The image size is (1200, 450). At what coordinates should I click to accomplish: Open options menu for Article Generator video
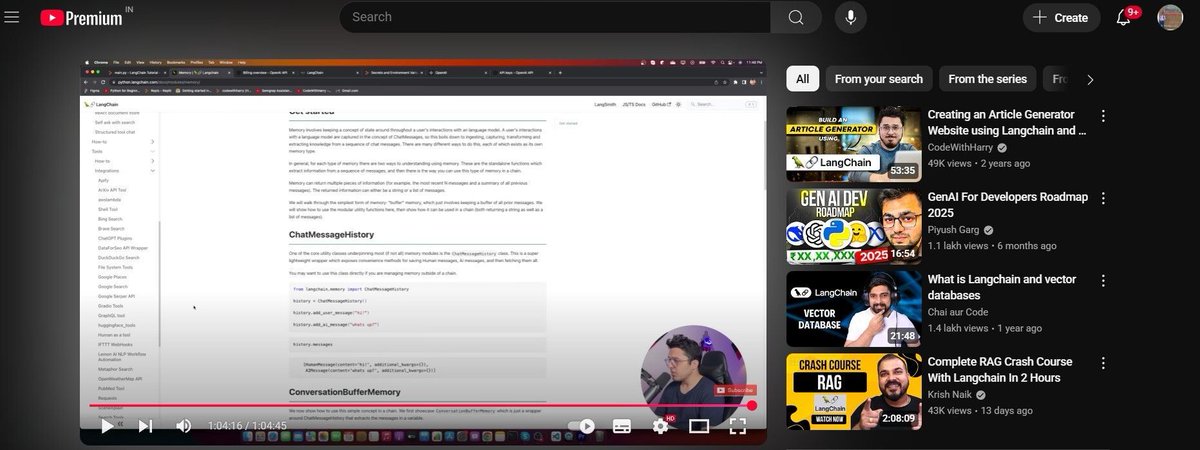(x=1104, y=116)
